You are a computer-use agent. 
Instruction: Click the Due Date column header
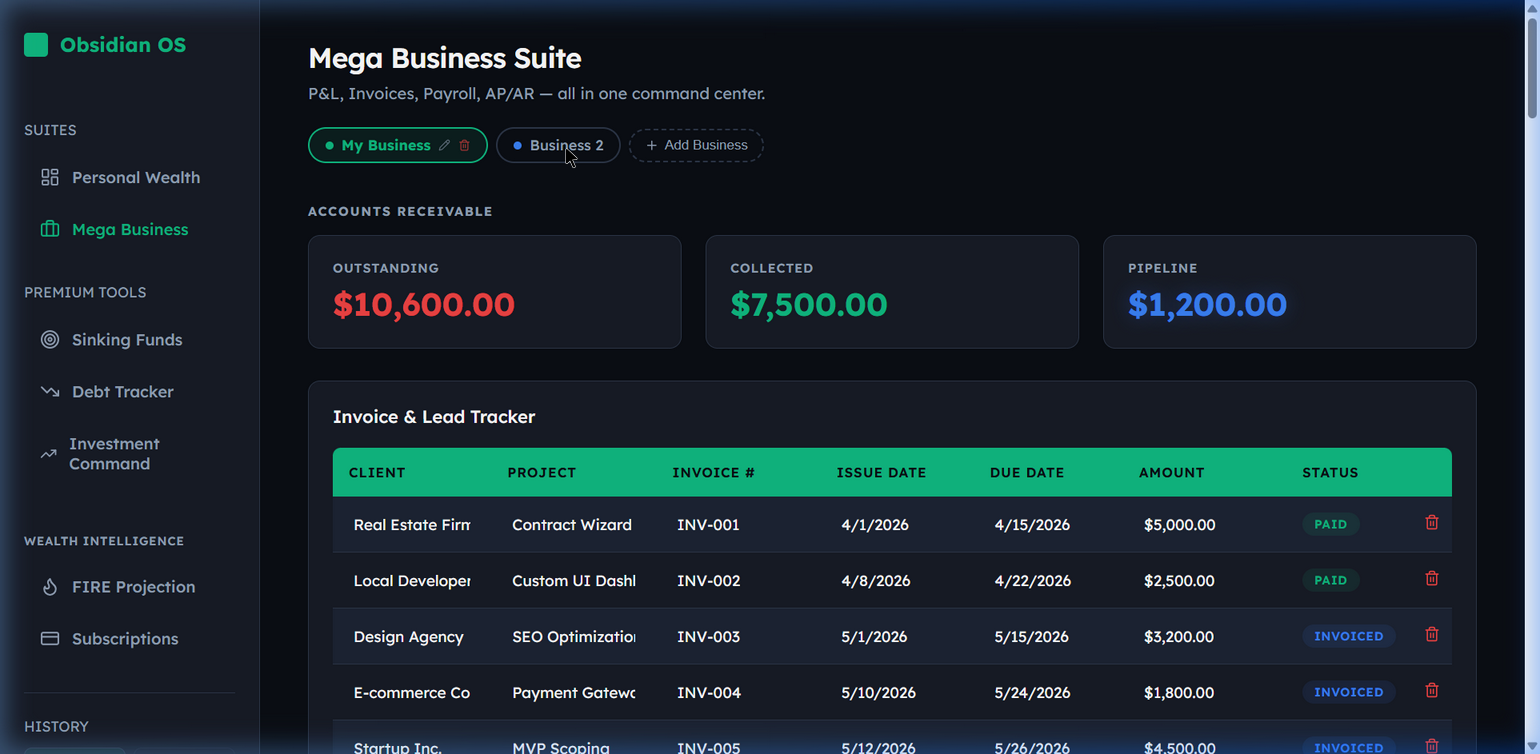(1027, 472)
